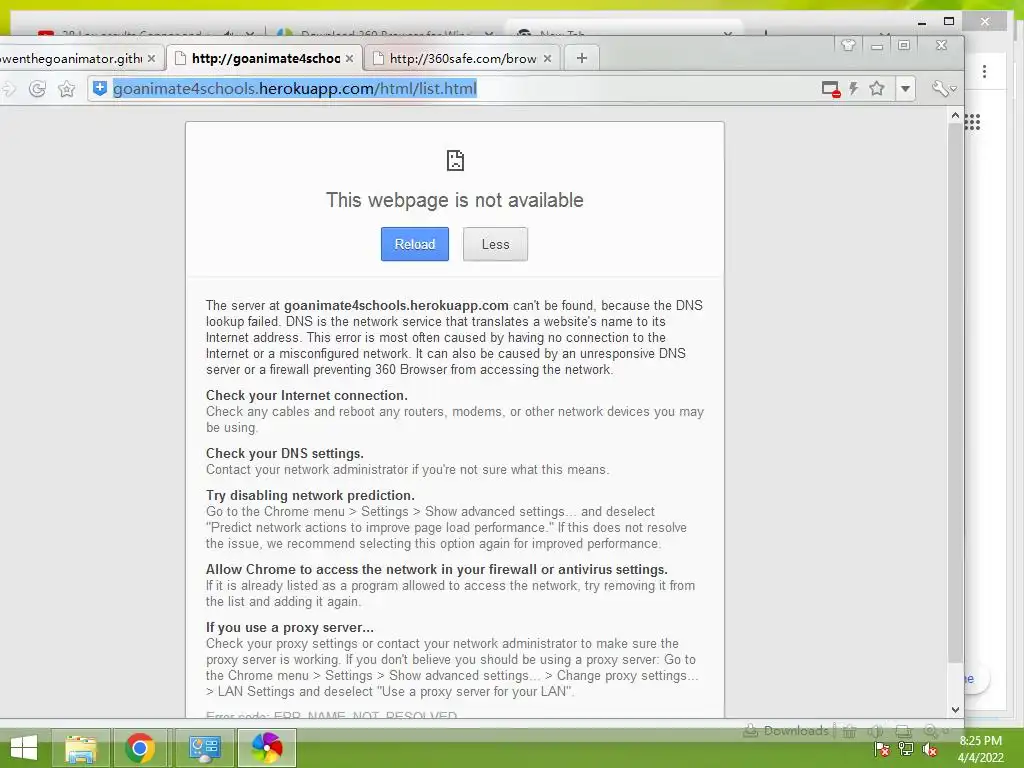Click the screen/window icon in the browser status bar
This screenshot has width=1024, height=768.
point(903,731)
